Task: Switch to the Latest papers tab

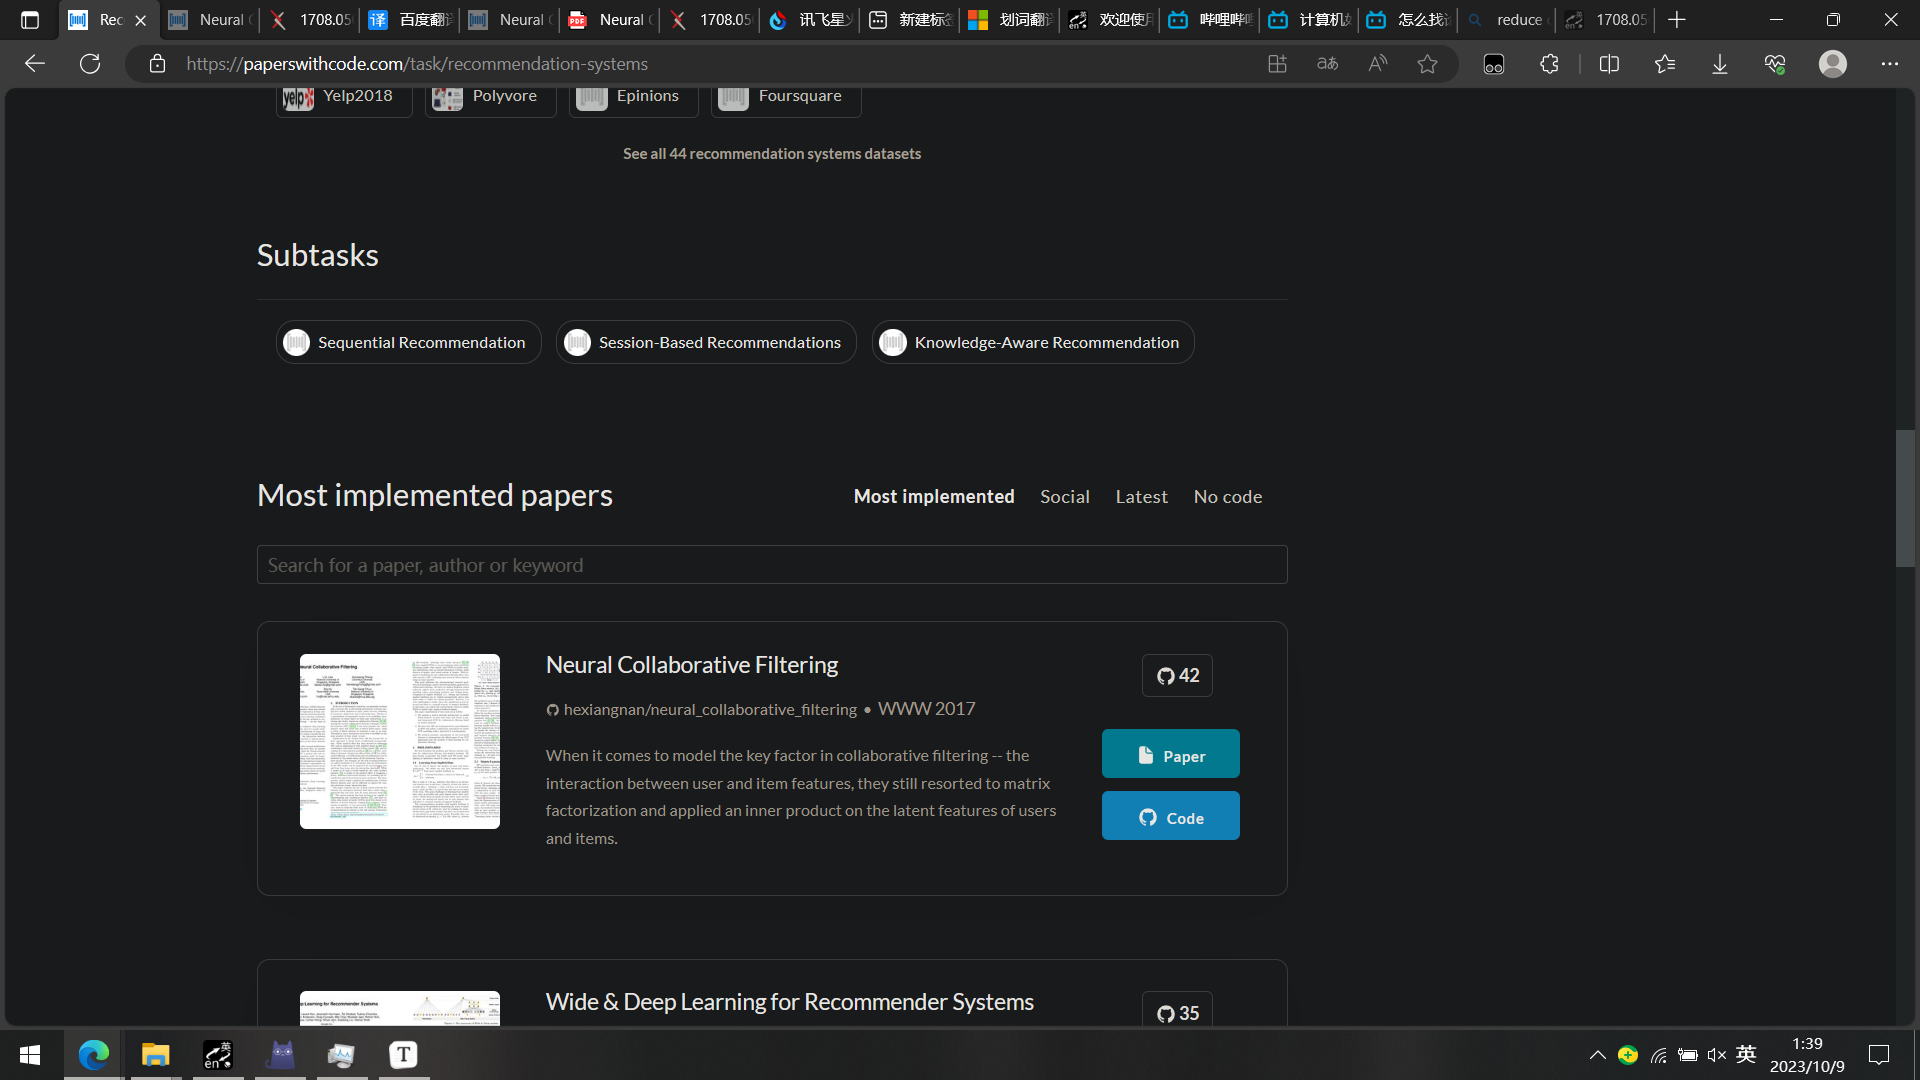Action: point(1141,497)
